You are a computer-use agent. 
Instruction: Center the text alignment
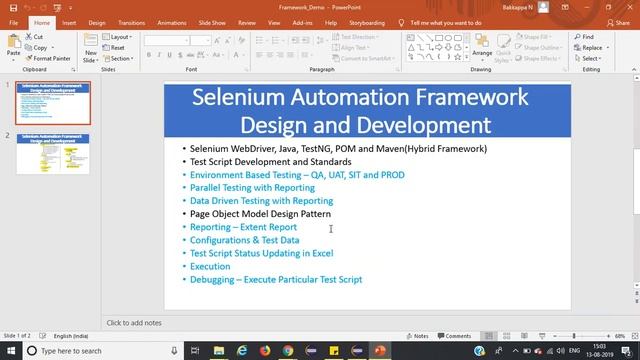click(270, 55)
